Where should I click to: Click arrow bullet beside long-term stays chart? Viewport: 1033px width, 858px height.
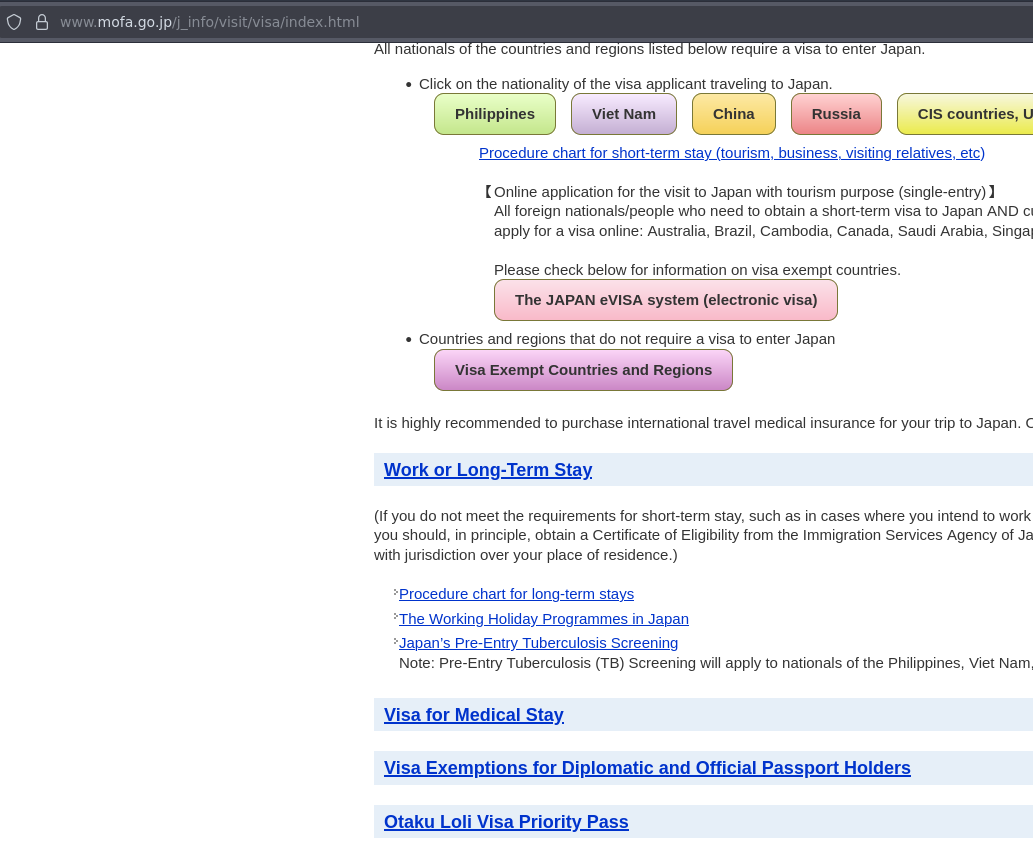pyautogui.click(x=396, y=592)
